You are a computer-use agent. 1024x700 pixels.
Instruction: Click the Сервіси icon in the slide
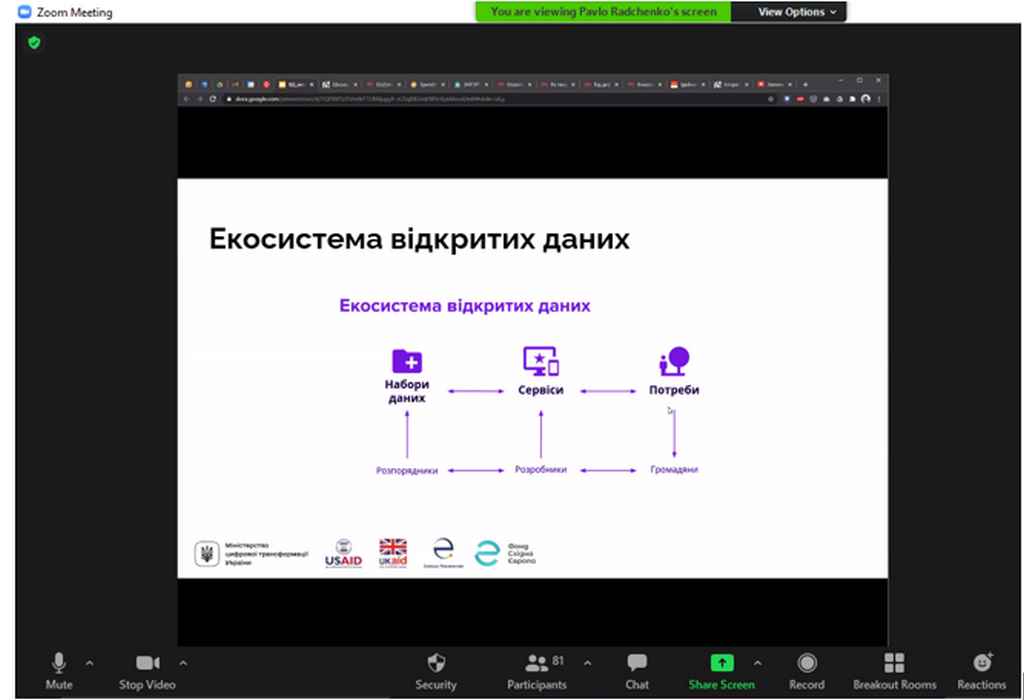click(540, 360)
